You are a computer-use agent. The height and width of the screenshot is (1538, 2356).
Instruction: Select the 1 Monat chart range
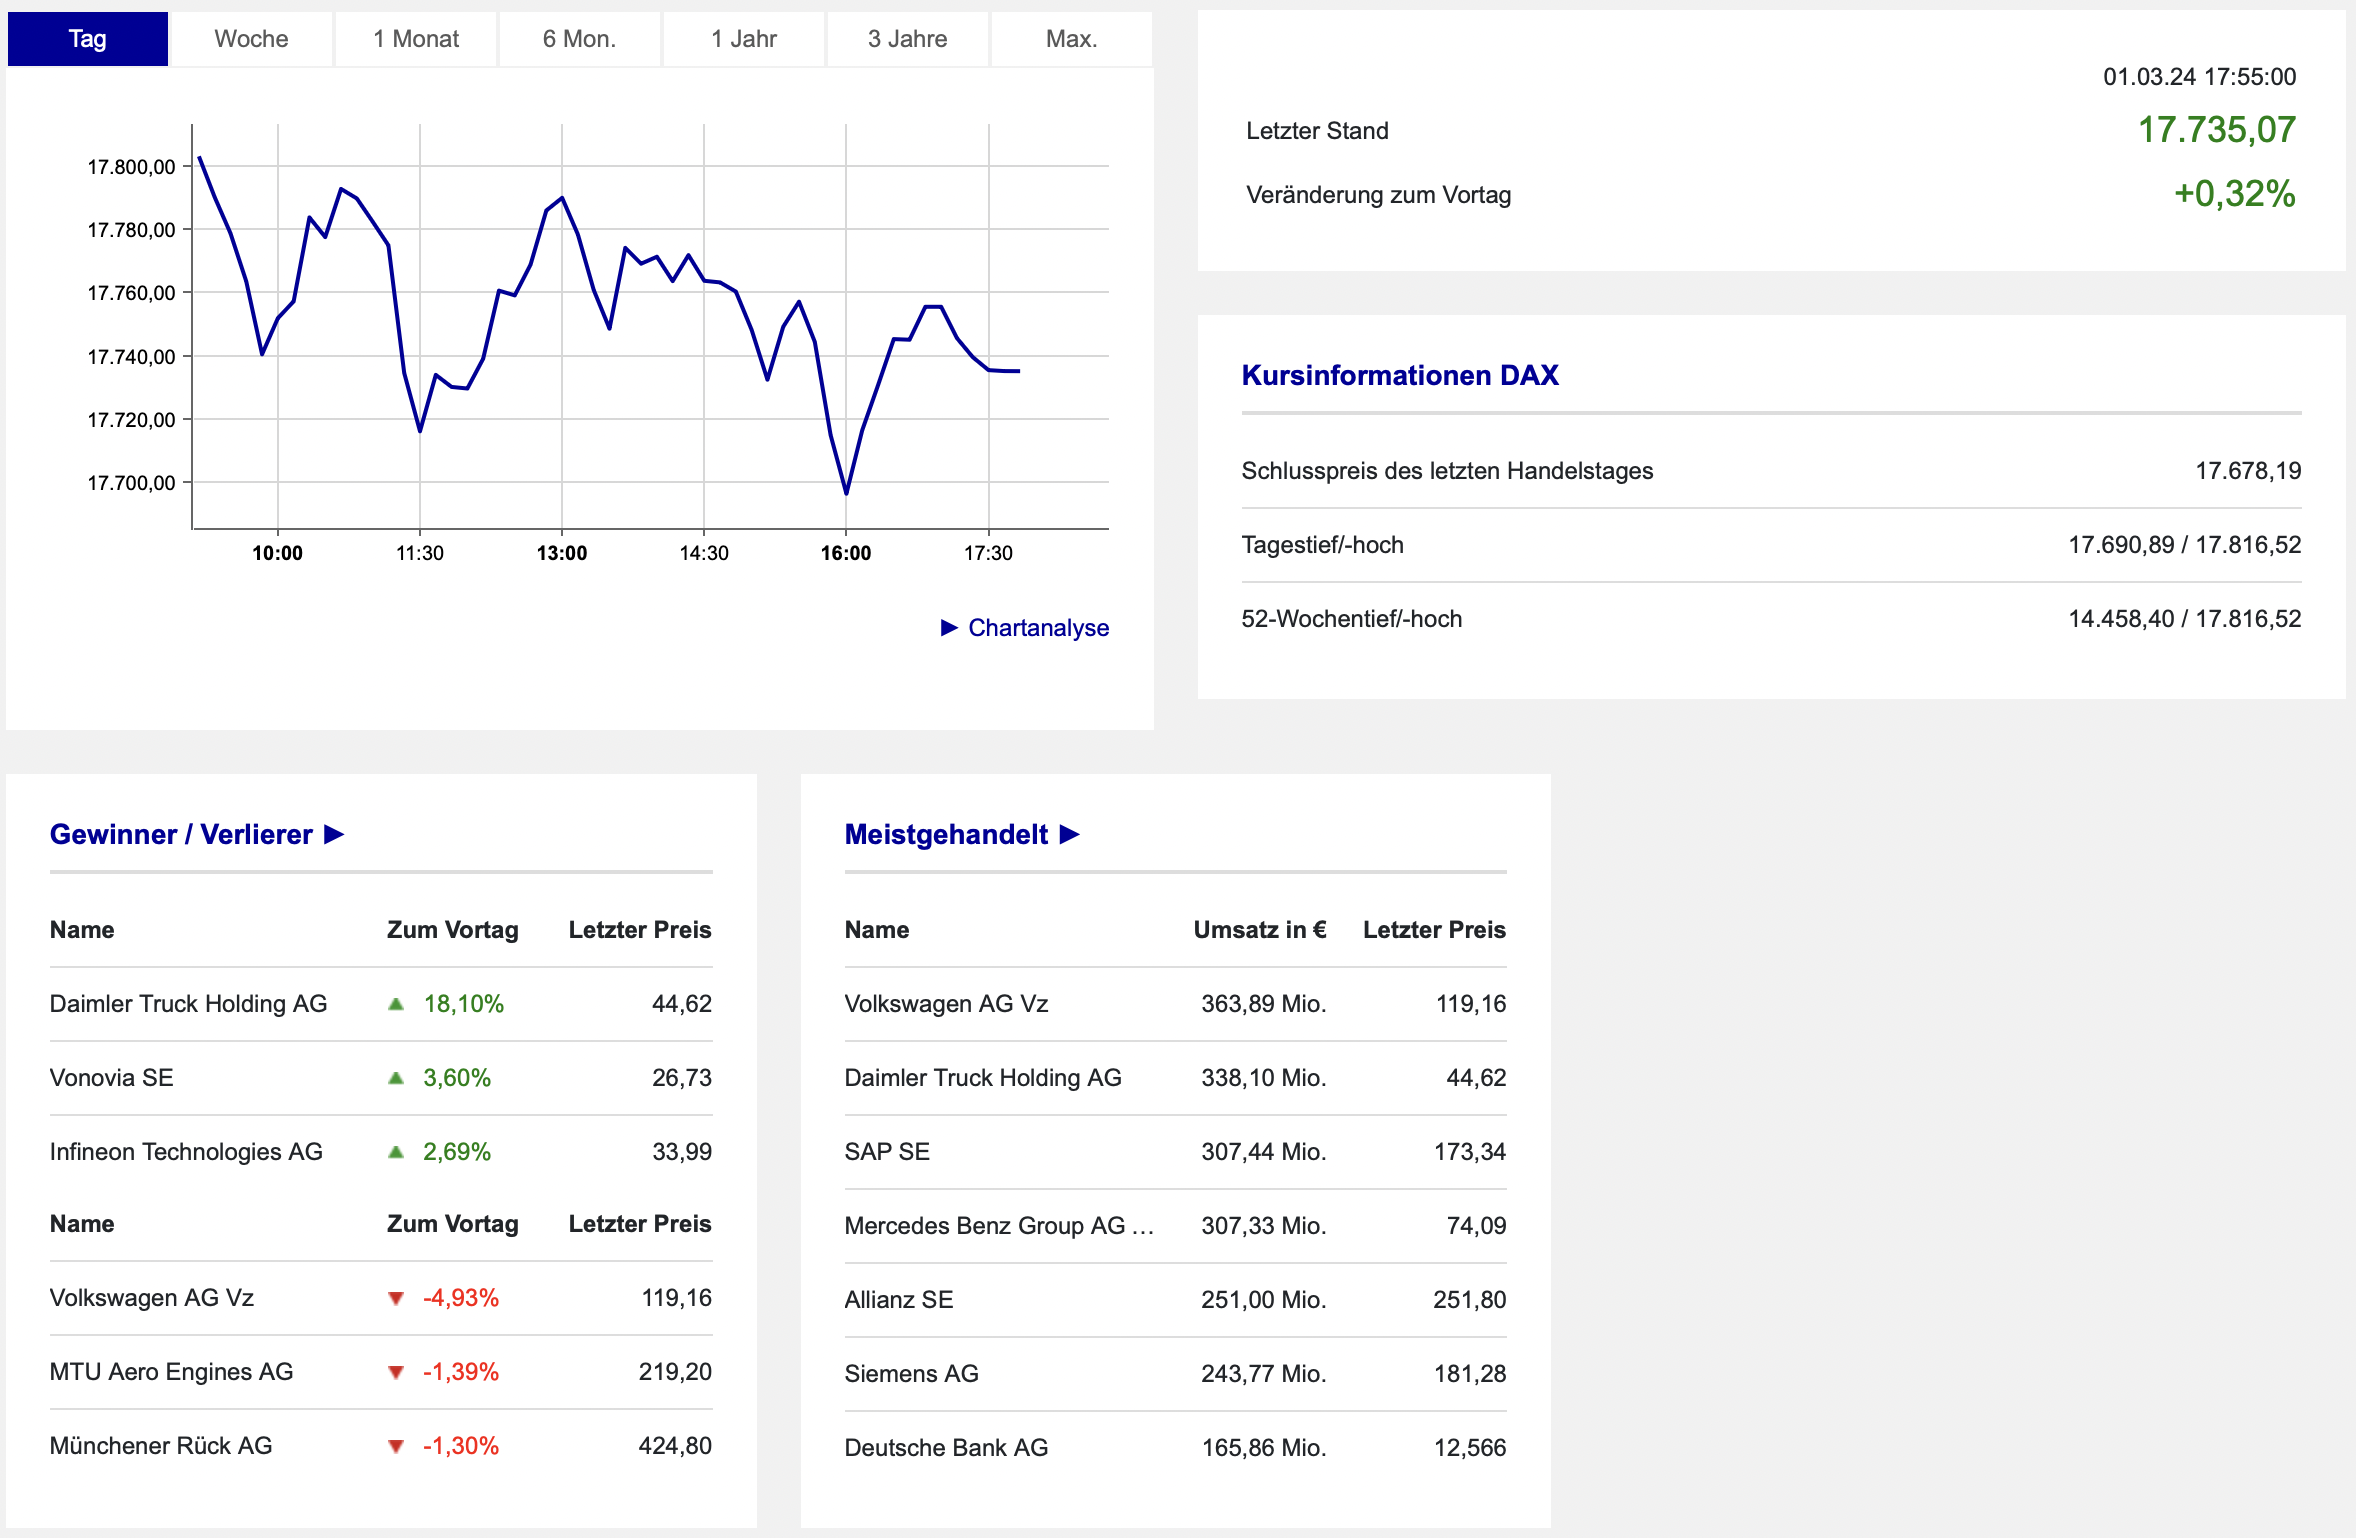click(416, 39)
